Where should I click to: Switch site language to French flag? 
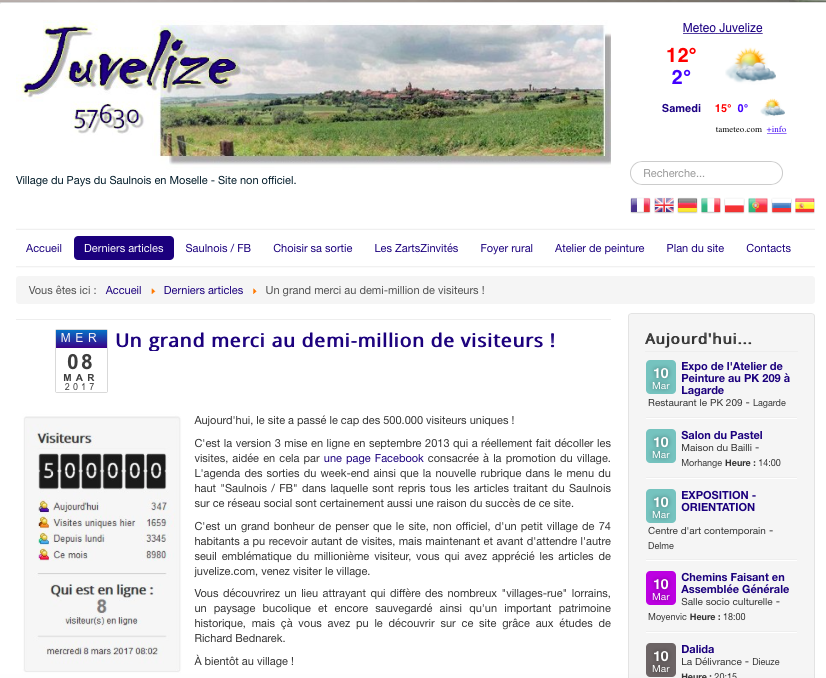coord(640,205)
